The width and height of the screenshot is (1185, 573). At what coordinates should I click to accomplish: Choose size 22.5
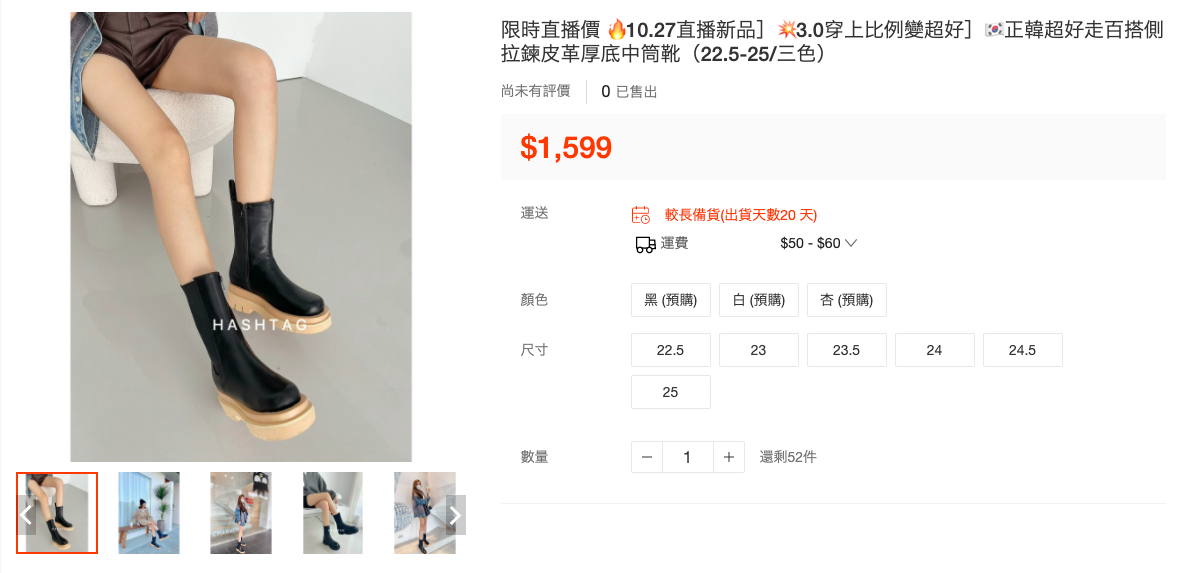tap(671, 350)
